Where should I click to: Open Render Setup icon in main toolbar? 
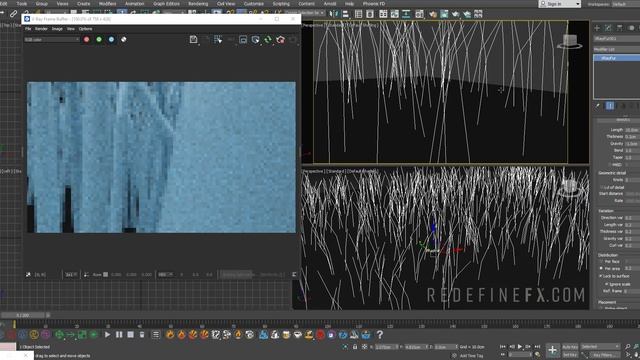433,14
